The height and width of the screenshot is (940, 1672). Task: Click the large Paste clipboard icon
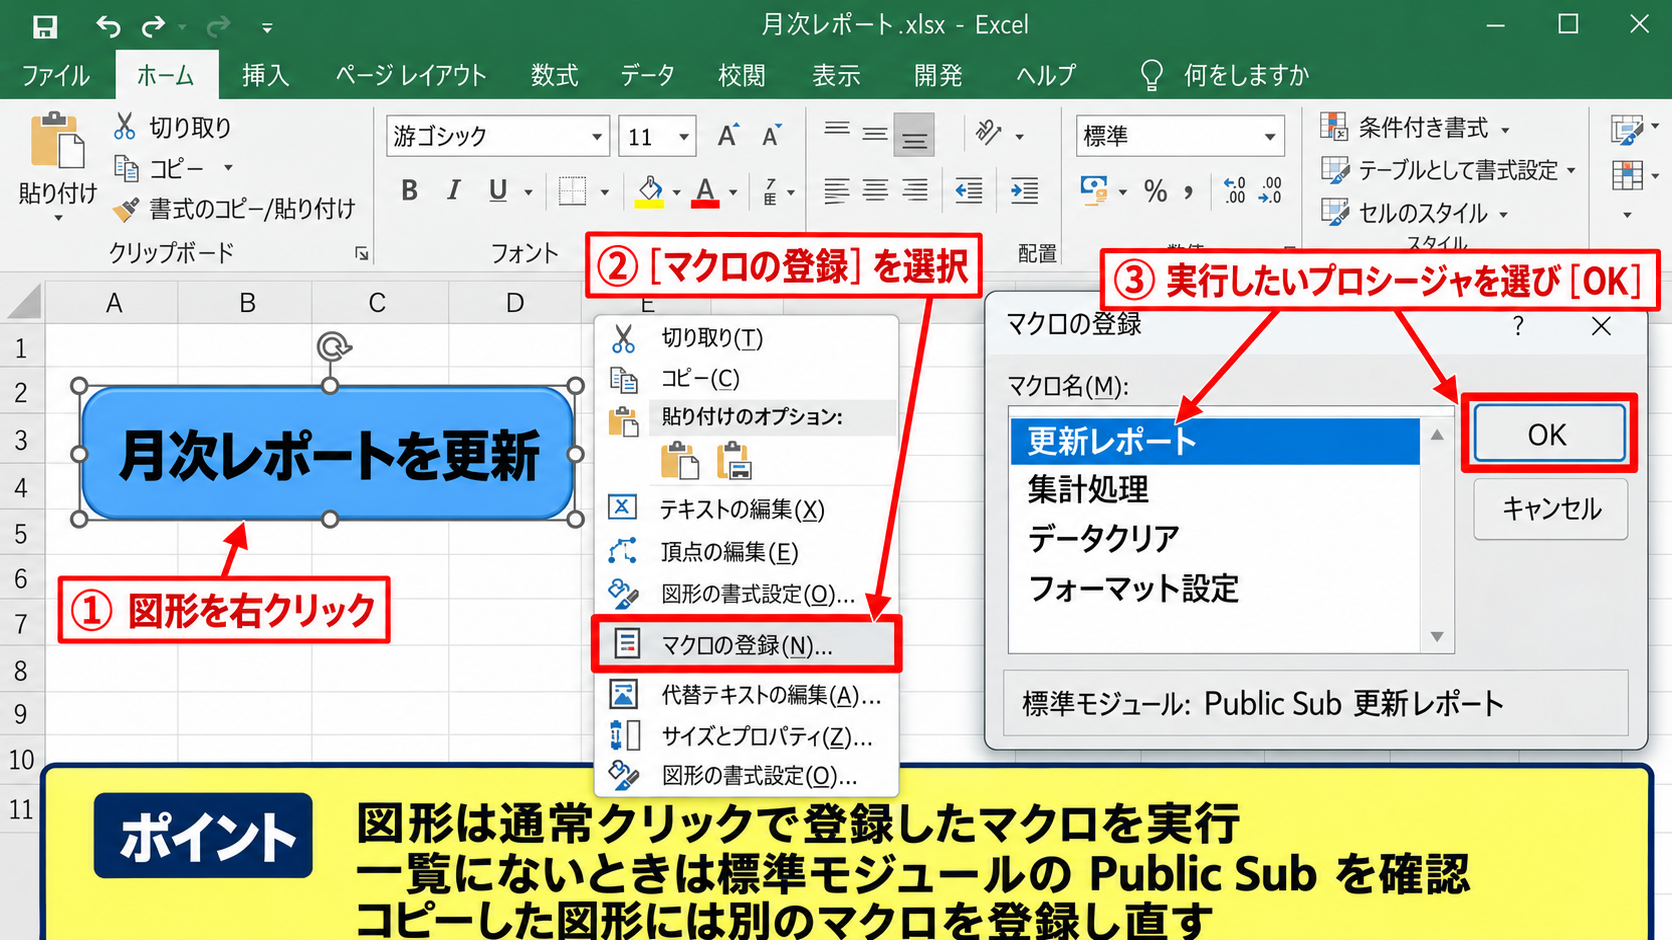pyautogui.click(x=57, y=142)
